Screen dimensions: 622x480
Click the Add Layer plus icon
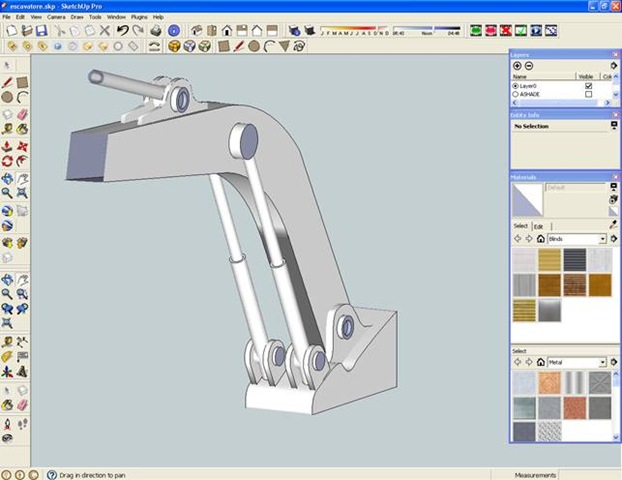[x=517, y=65]
